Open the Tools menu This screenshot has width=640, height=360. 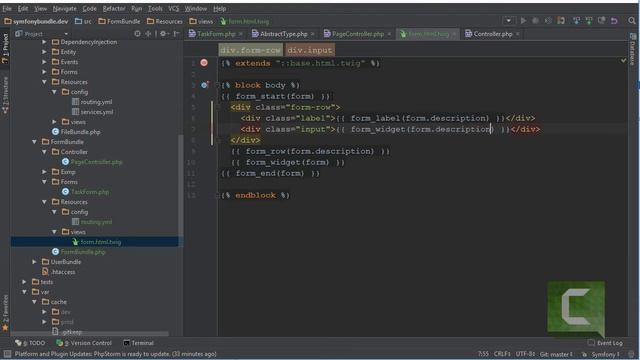[x=155, y=8]
